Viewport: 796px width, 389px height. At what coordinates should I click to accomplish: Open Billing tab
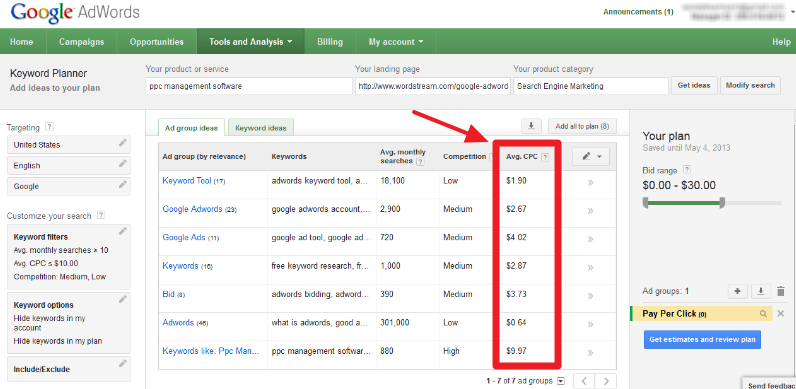tap(330, 42)
